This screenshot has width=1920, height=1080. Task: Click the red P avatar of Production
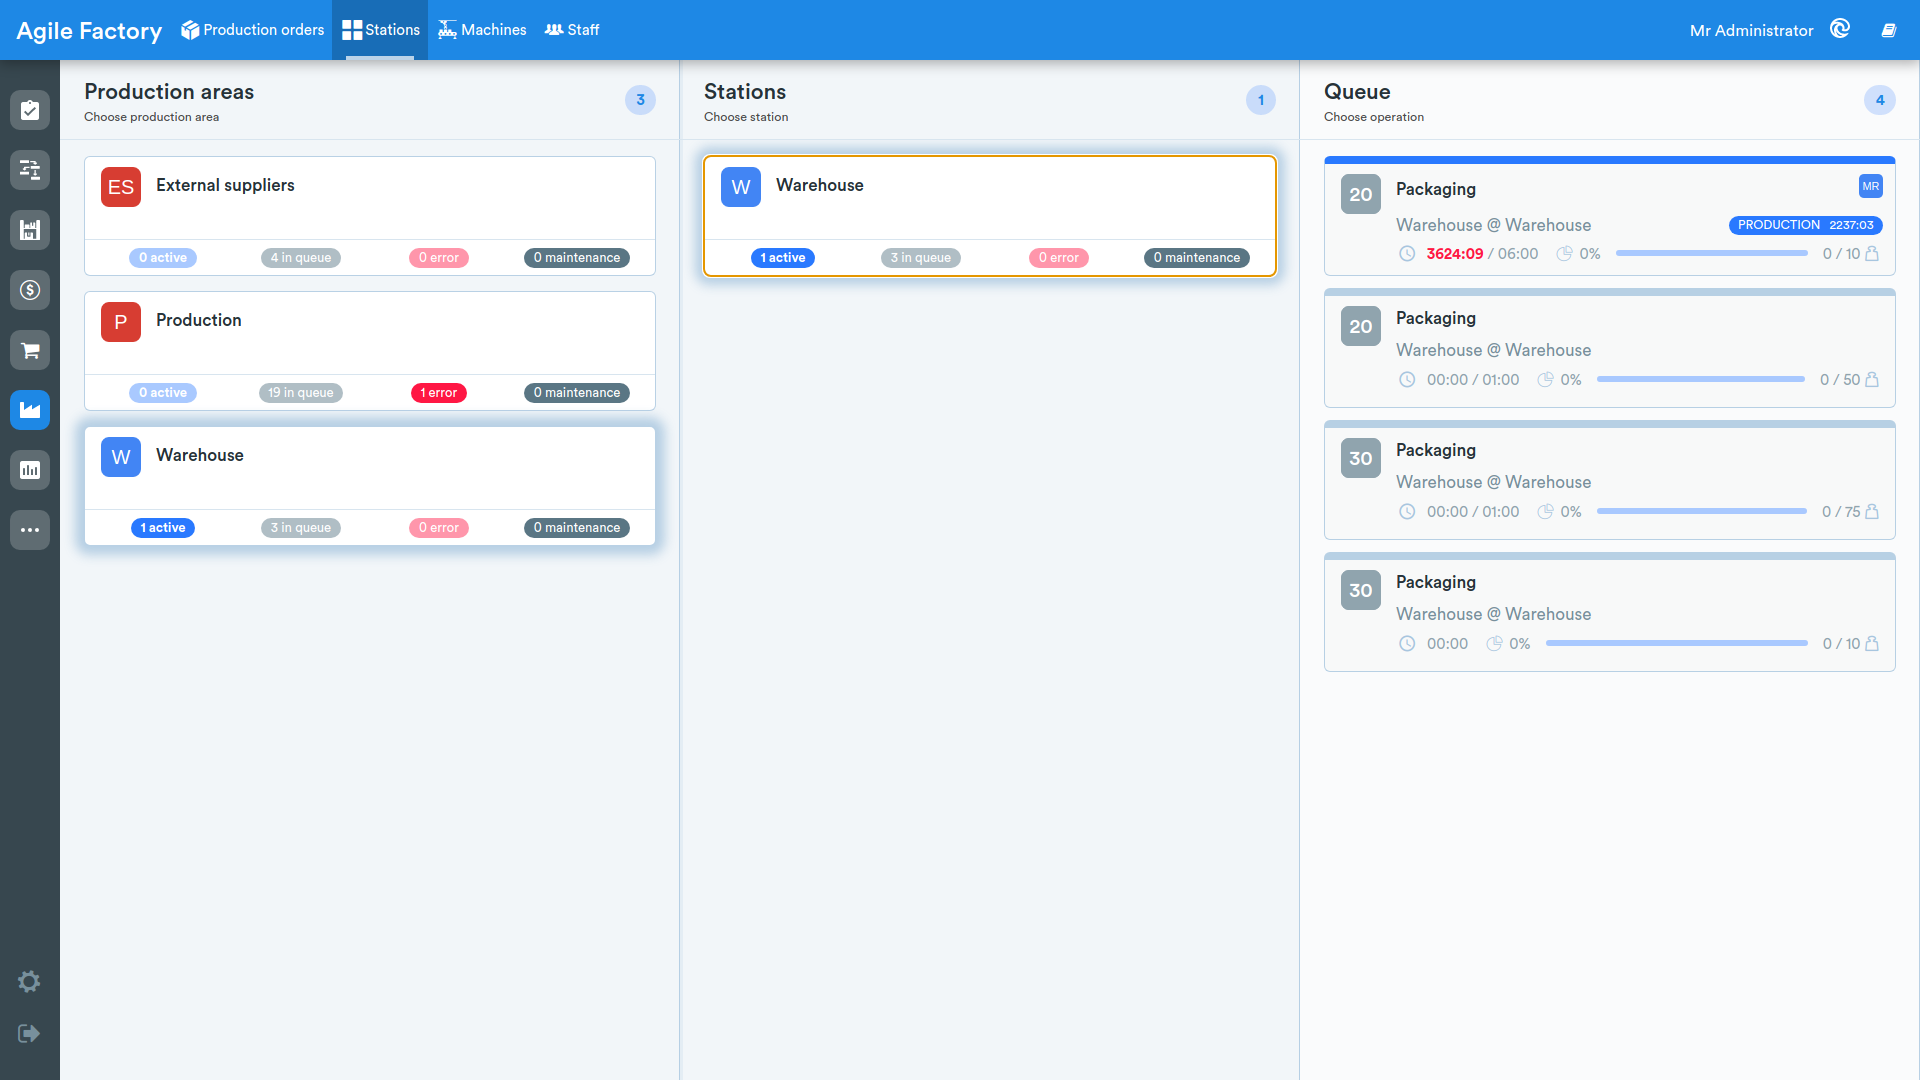(121, 322)
